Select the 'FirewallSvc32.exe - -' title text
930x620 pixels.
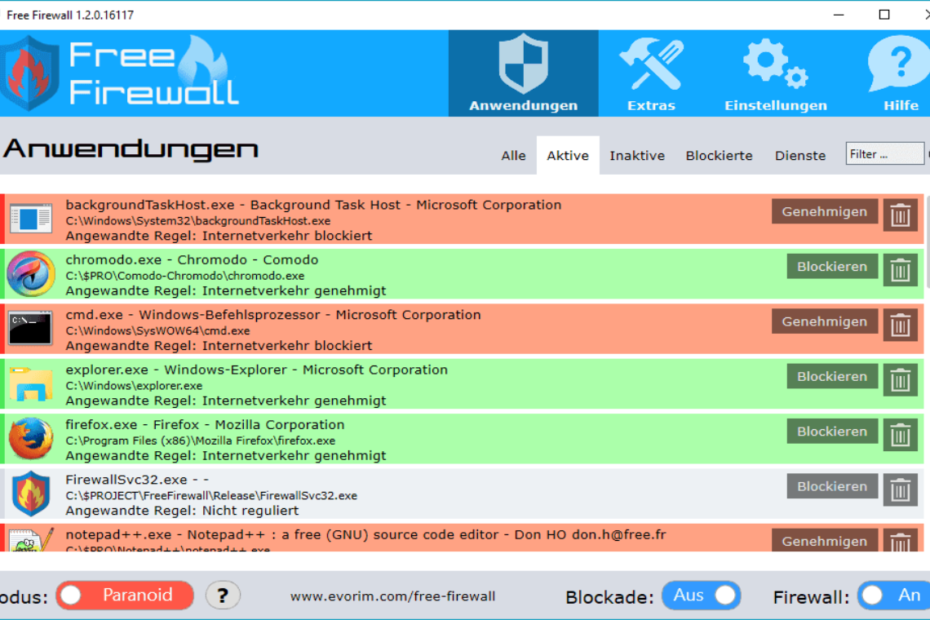tap(137, 479)
